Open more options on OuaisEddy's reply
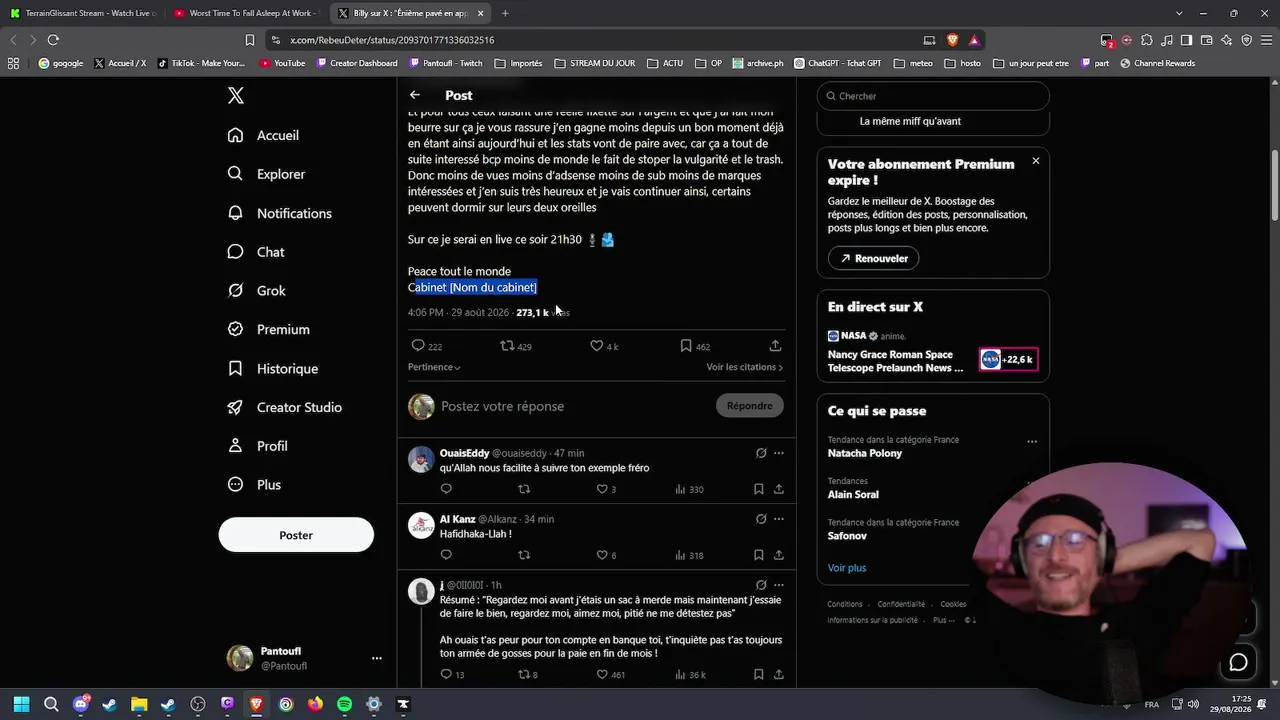The image size is (1280, 720). pyautogui.click(x=779, y=453)
